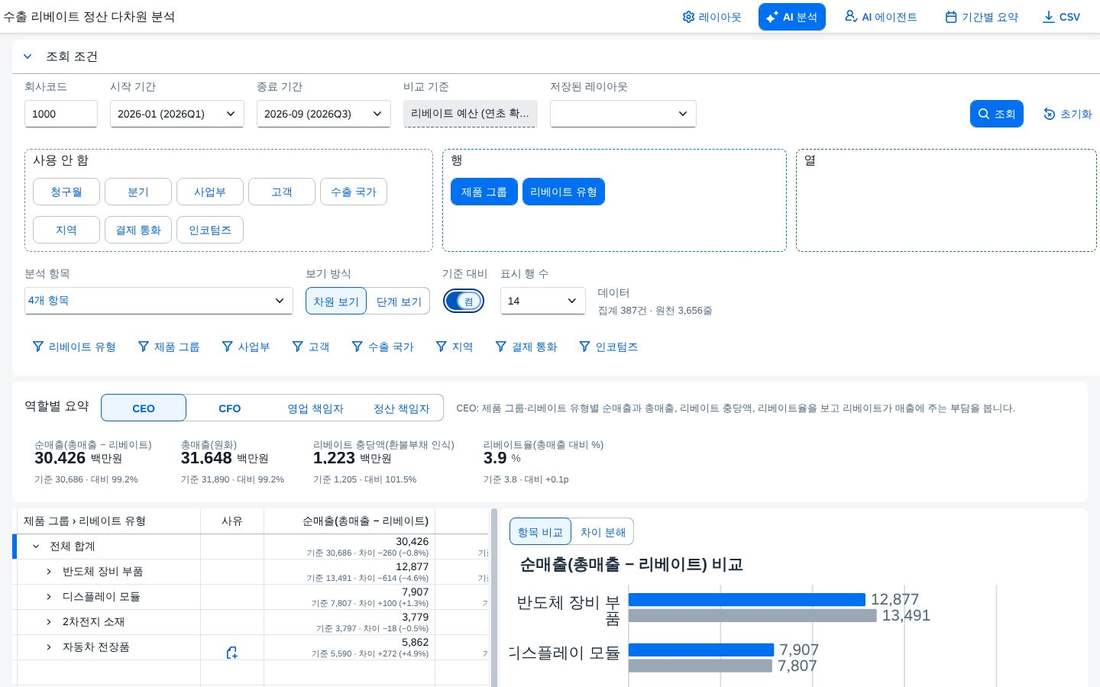Screen dimensions: 1100x687
Task: Select the 영업 책임자 role tab
Action: tap(315, 408)
